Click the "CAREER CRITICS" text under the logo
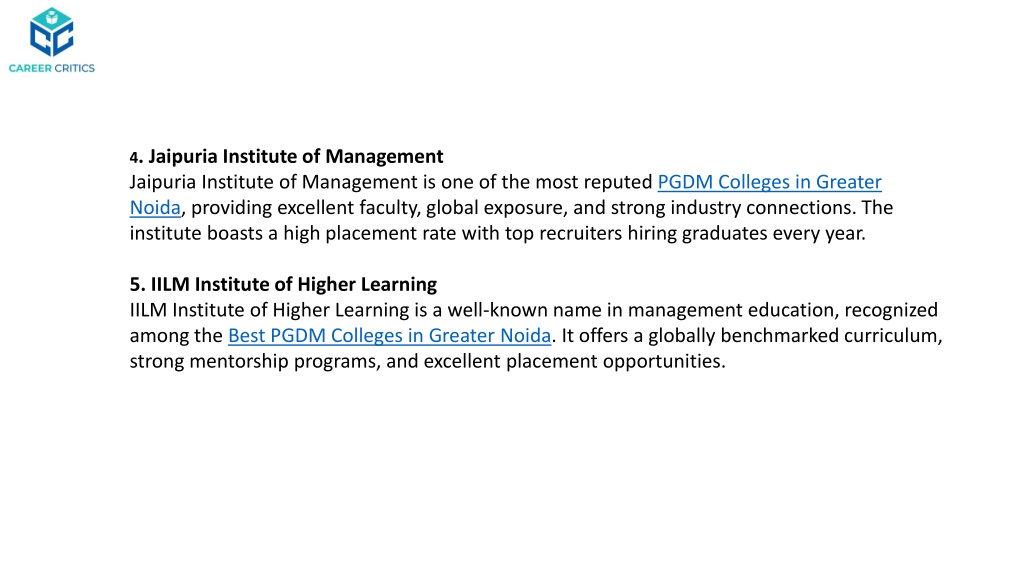The image size is (1024, 576). pos(52,68)
